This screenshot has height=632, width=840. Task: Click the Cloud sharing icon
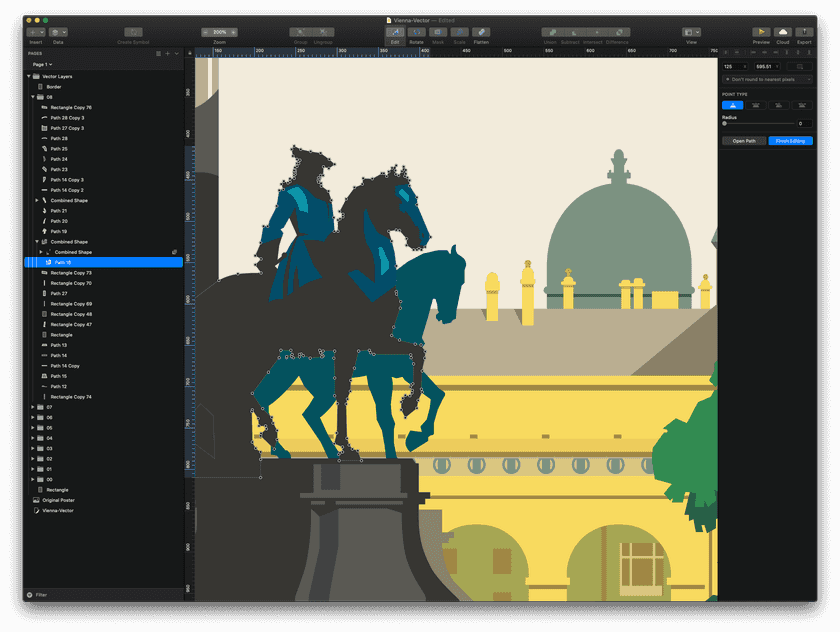pyautogui.click(x=783, y=32)
